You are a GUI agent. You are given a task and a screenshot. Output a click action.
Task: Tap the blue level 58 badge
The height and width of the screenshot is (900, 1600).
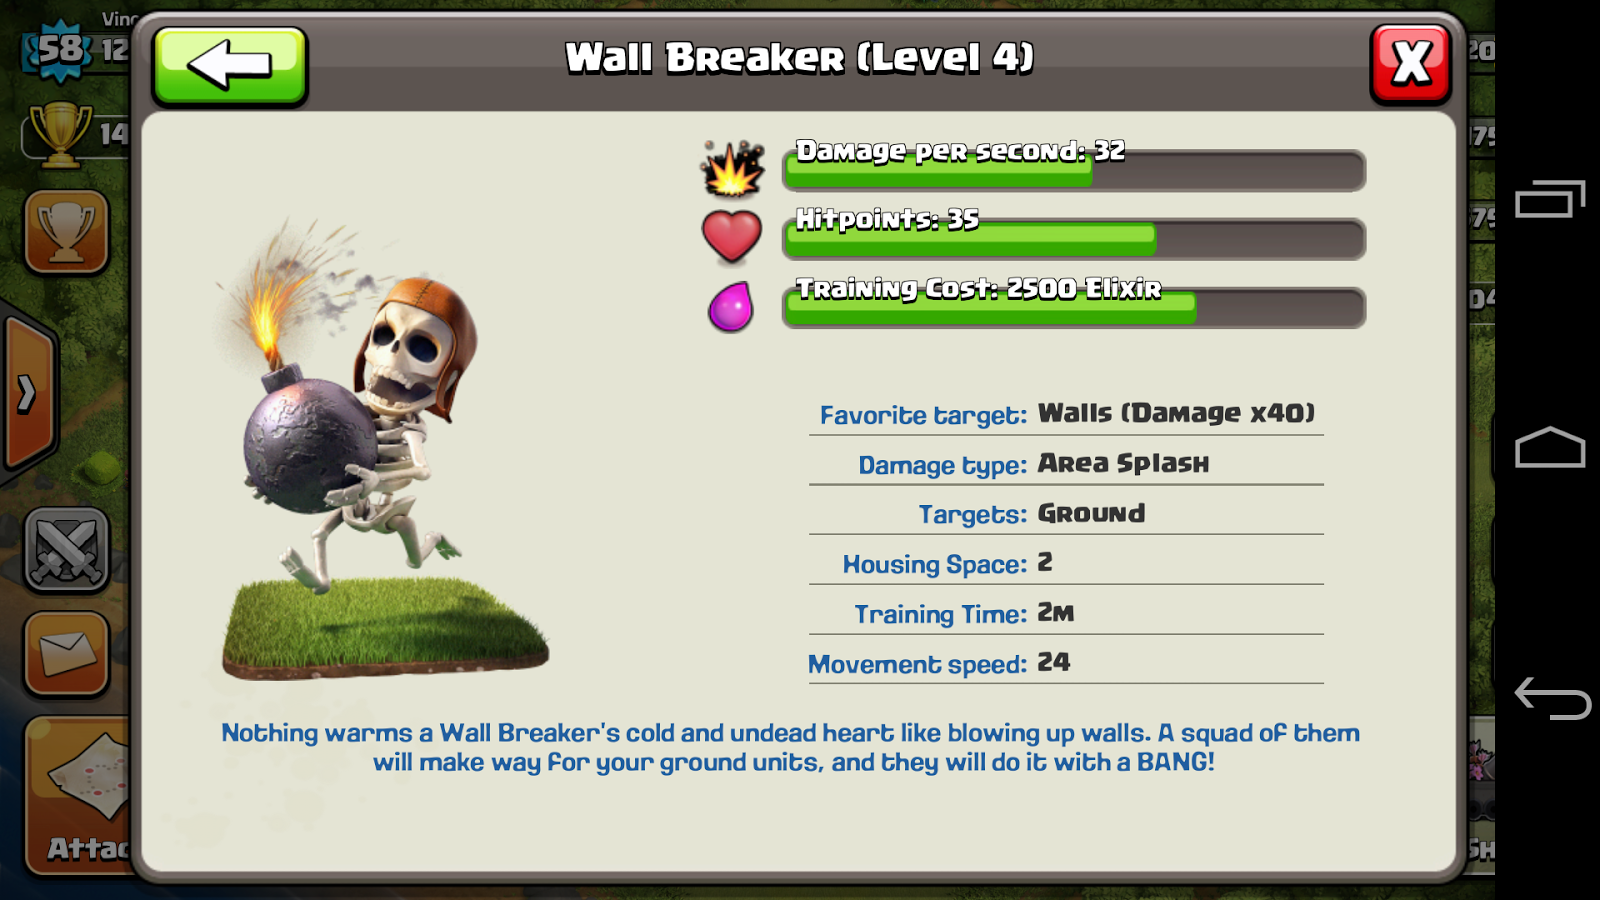pos(58,50)
